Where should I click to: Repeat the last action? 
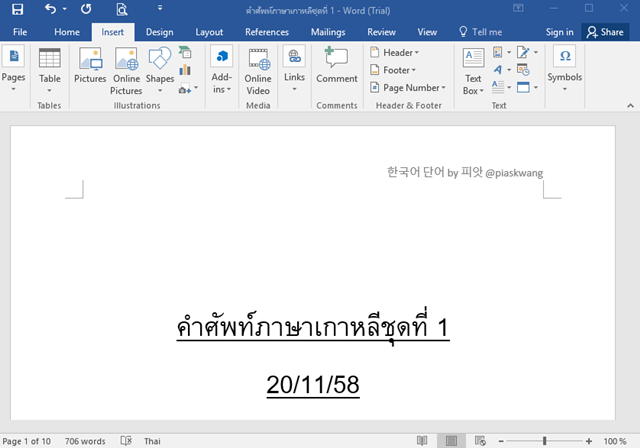coord(86,9)
